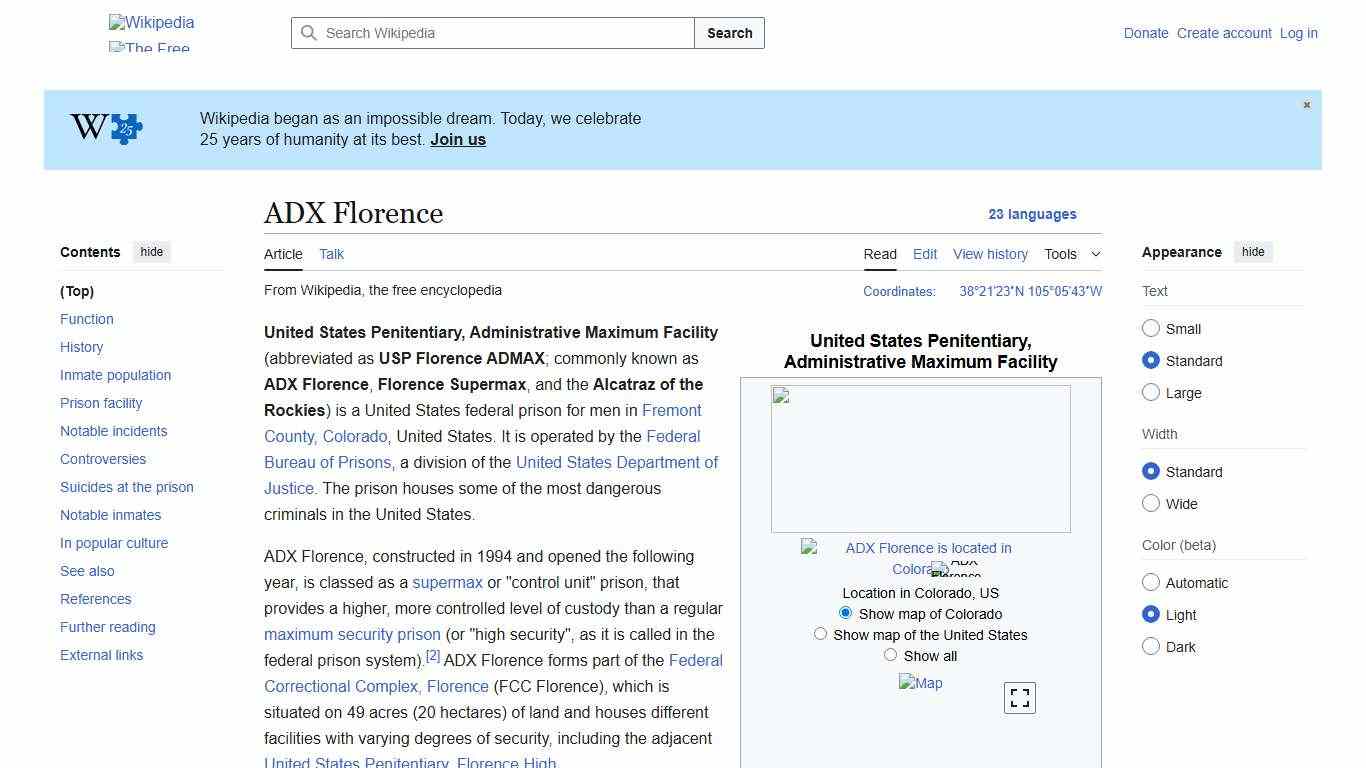Click the Join us link

[458, 139]
